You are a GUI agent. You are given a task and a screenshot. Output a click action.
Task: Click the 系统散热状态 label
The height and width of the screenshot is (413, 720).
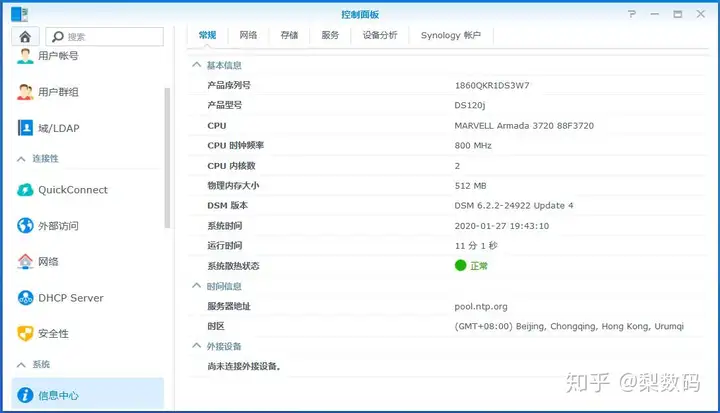tap(233, 266)
